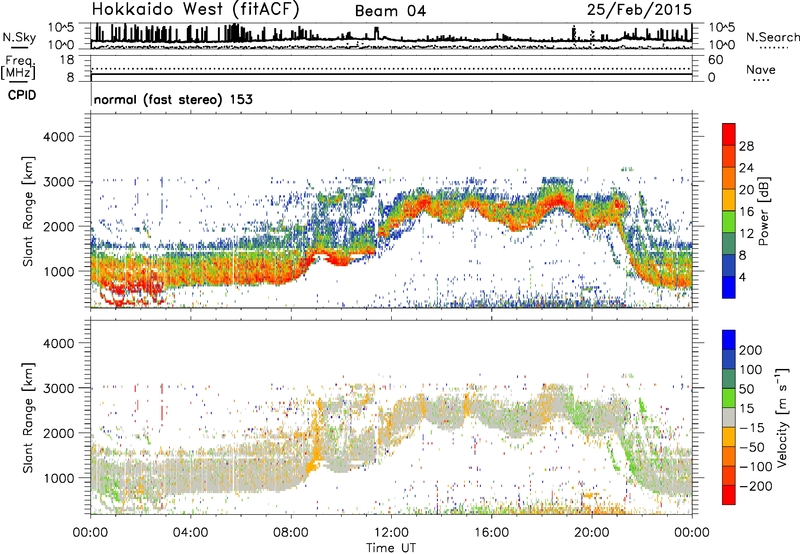Click the yellow Power color segment between 16 and 20

pyautogui.click(x=729, y=200)
